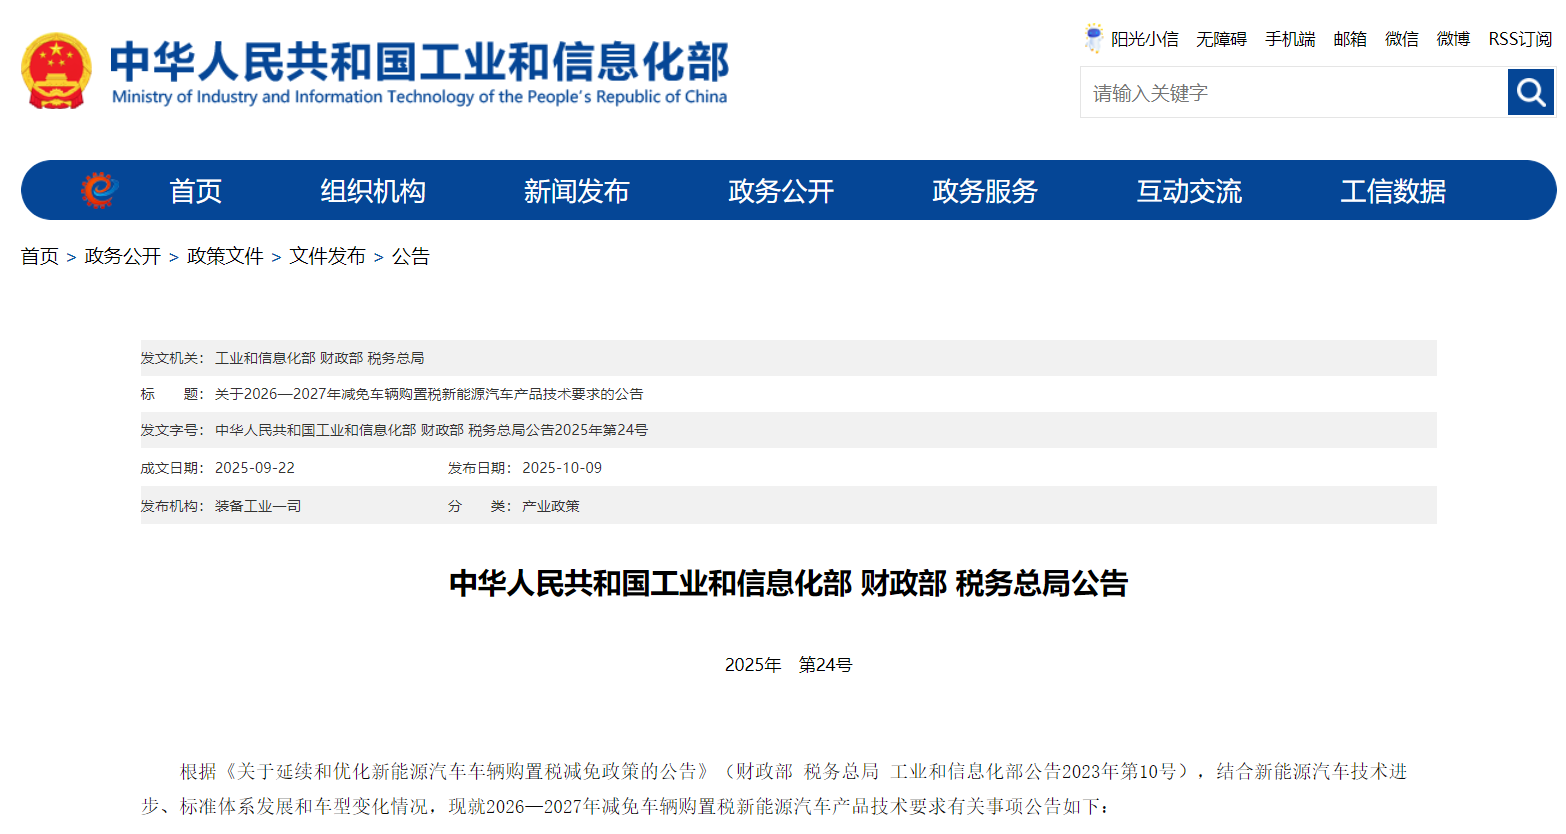The image size is (1566, 834).
Task: Open the RSS订阅 subscription link
Action: 1518,38
